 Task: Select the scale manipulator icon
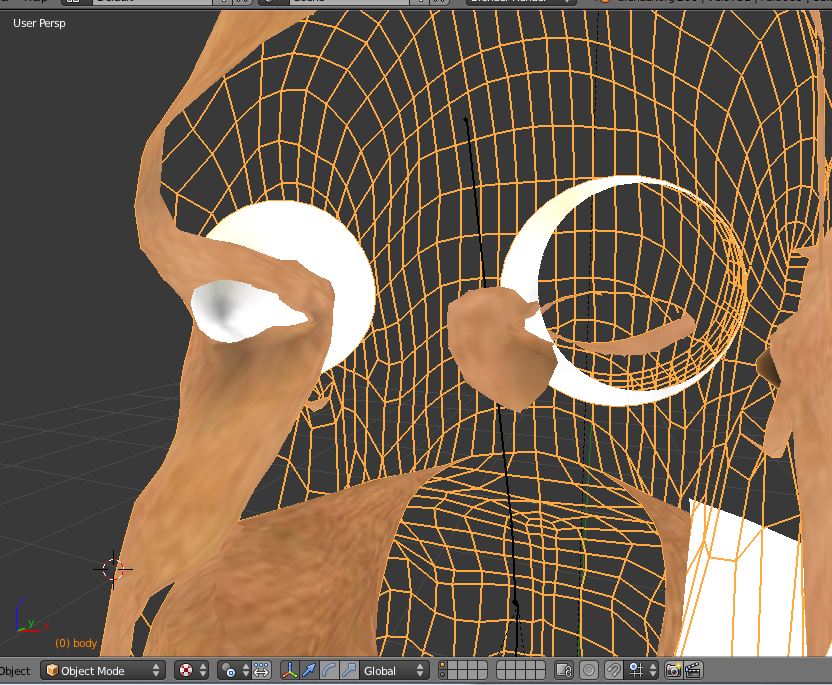pos(349,671)
